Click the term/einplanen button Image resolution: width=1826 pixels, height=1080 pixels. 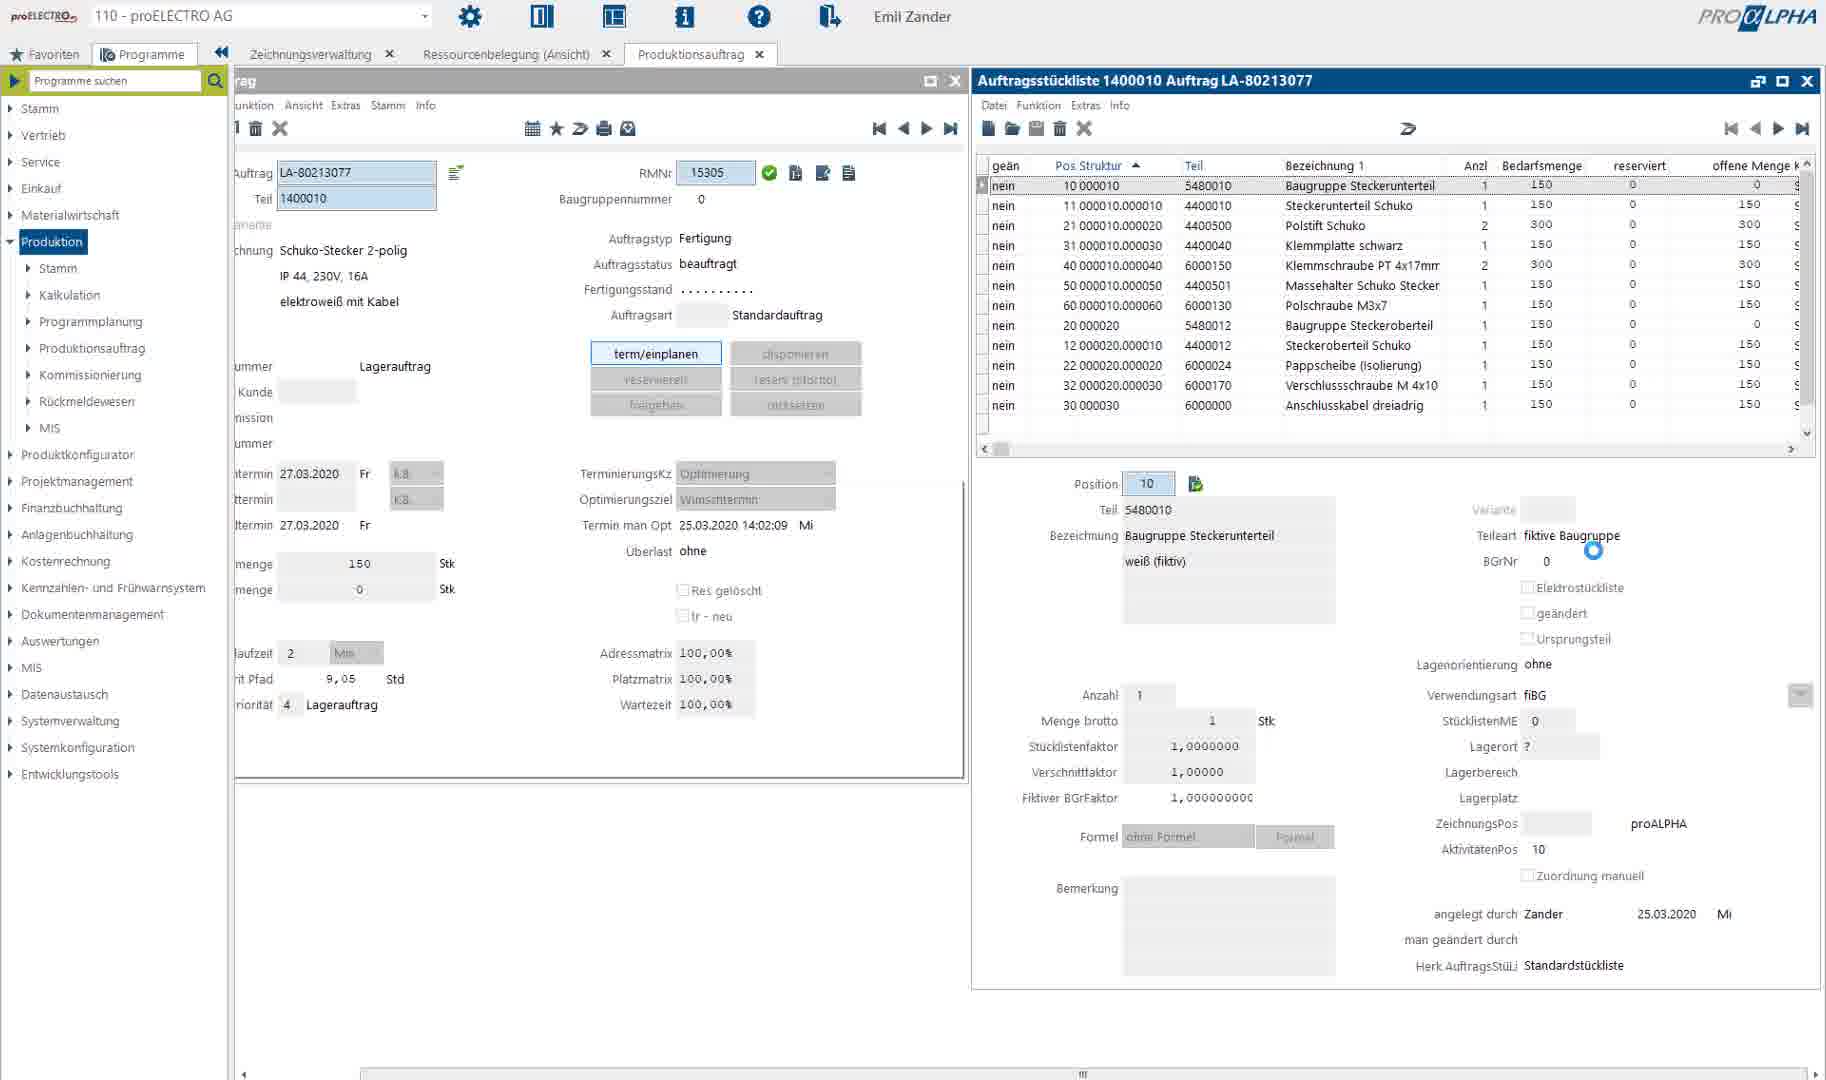point(656,354)
